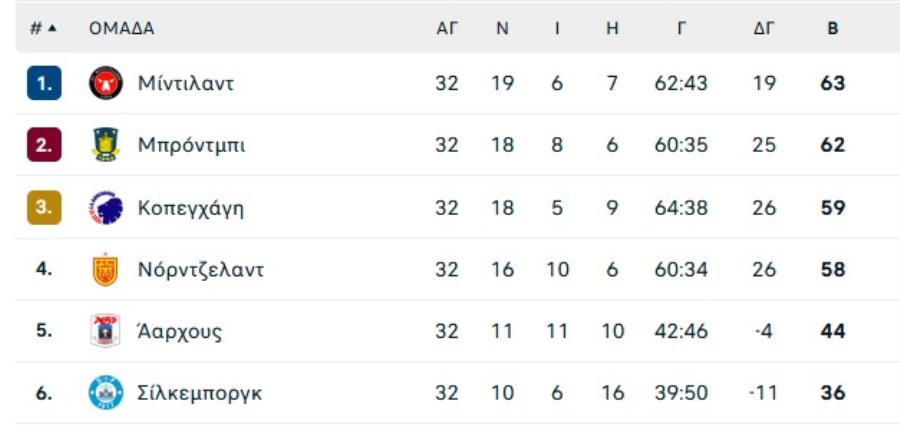Sort by the ΑΓ matches header
Viewport: 900px width, 430px height.
coord(447,29)
